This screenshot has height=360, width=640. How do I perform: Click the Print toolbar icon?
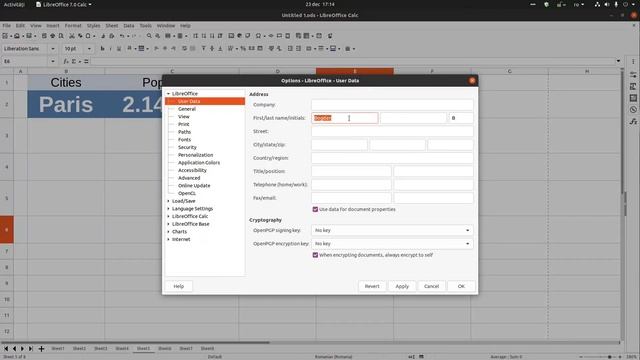(53, 36)
